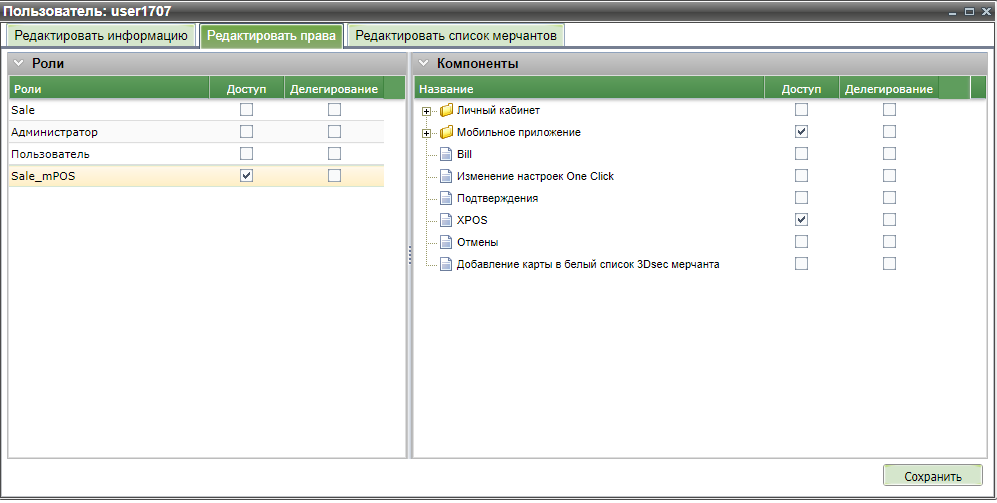
Task: Click the One Click settings document icon
Action: (446, 176)
